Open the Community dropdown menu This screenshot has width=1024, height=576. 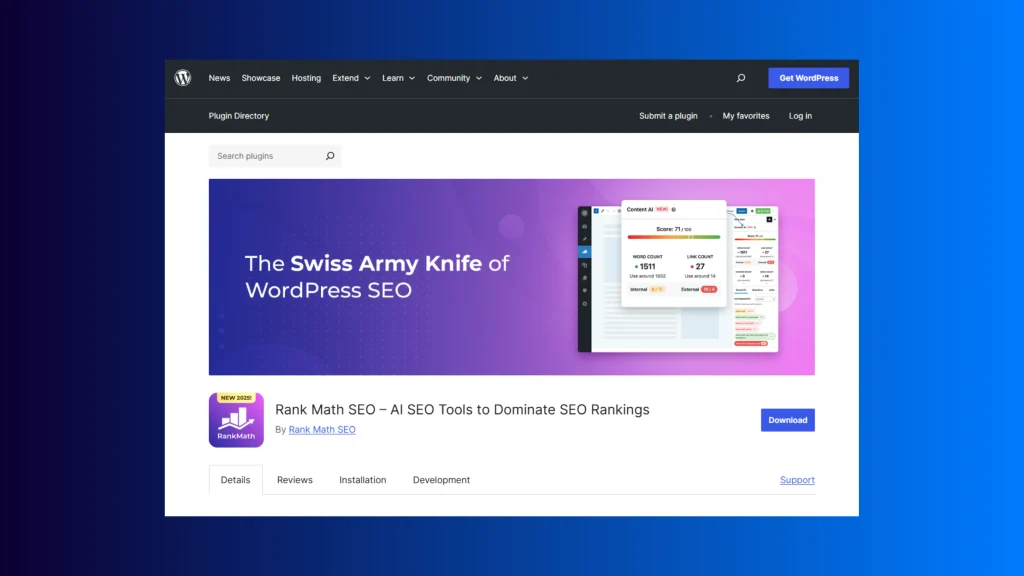[454, 78]
